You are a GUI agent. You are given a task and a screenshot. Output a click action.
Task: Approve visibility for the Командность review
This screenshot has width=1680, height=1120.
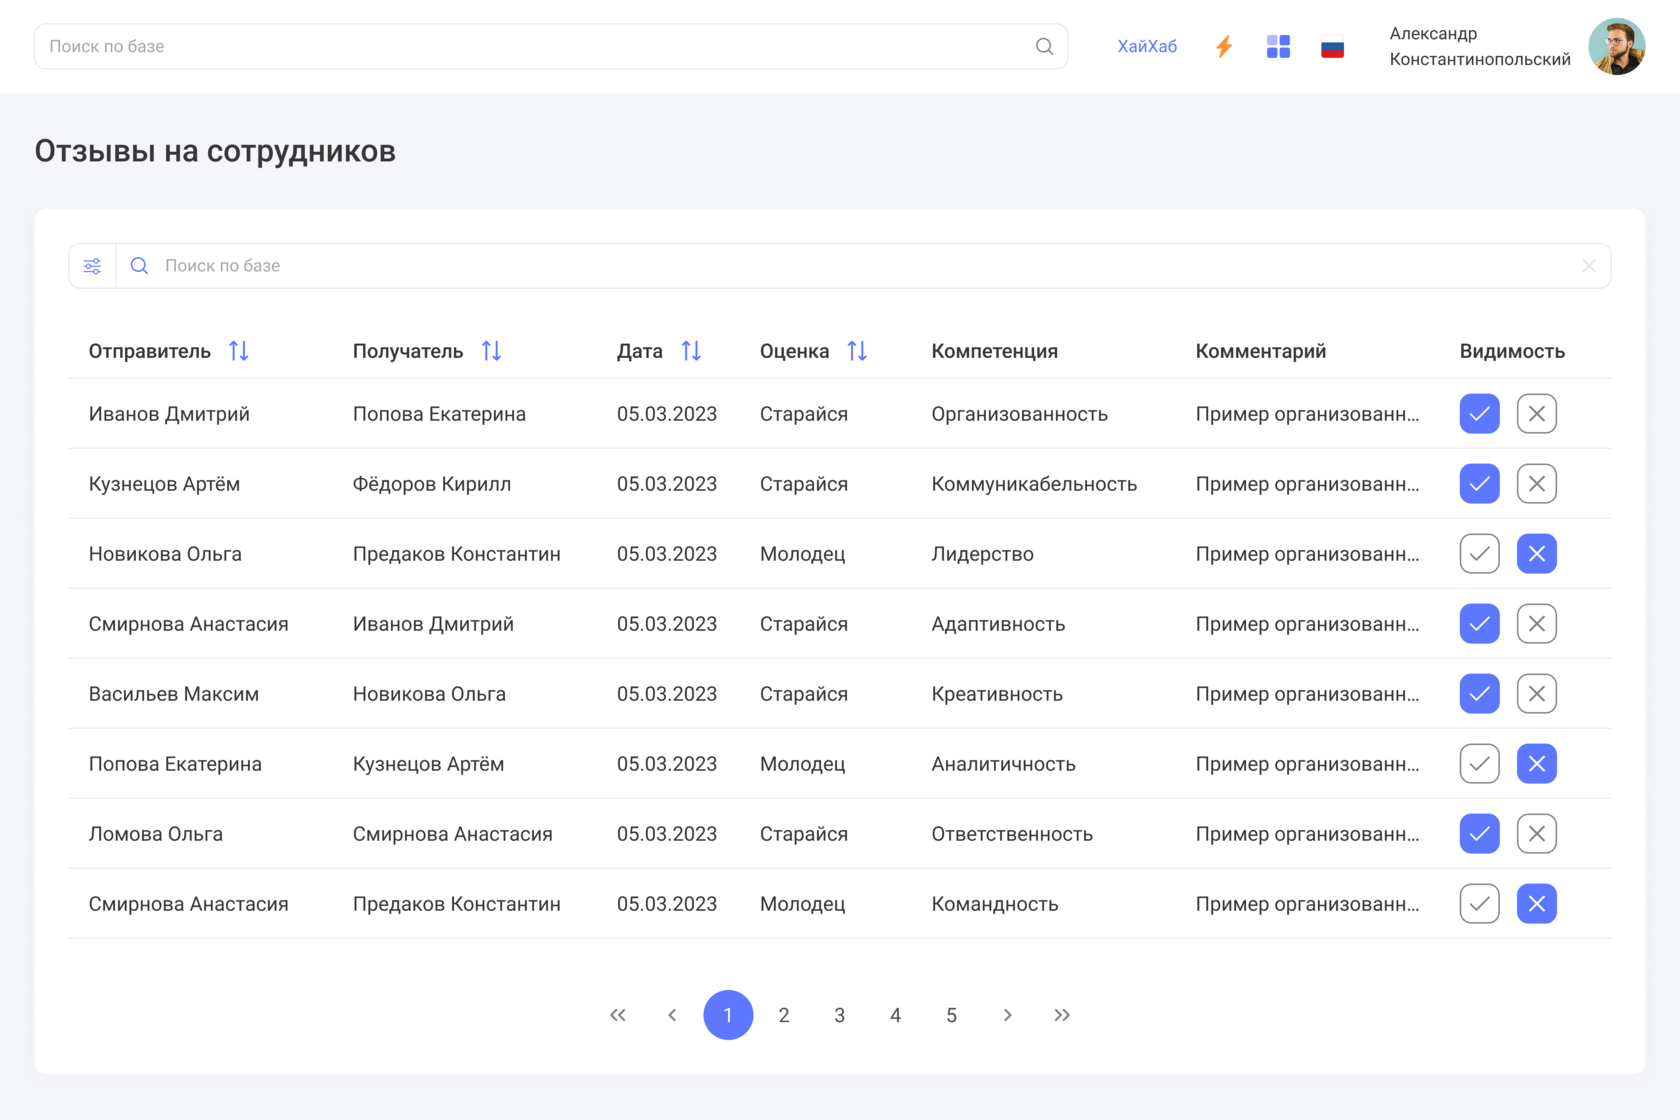(x=1480, y=904)
